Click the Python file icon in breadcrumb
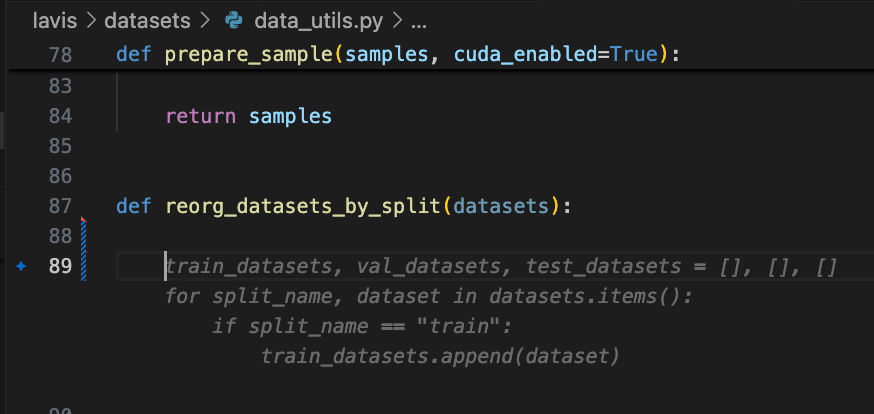The height and width of the screenshot is (414, 874). pyautogui.click(x=234, y=20)
